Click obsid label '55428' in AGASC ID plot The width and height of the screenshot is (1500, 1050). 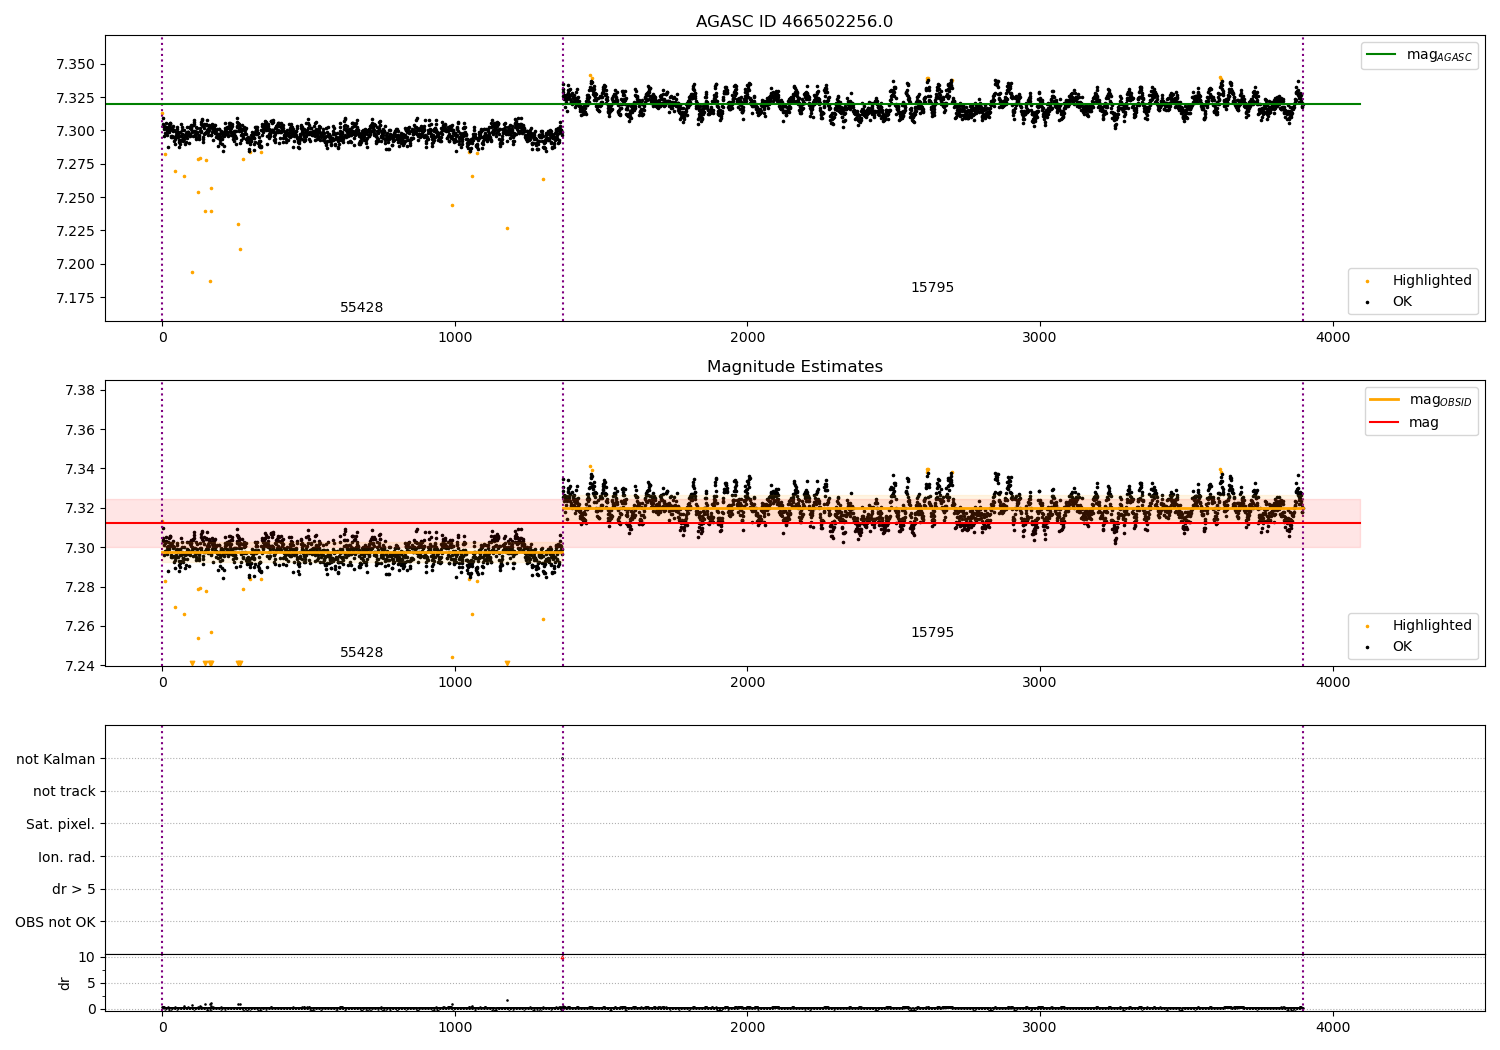pyautogui.click(x=361, y=308)
